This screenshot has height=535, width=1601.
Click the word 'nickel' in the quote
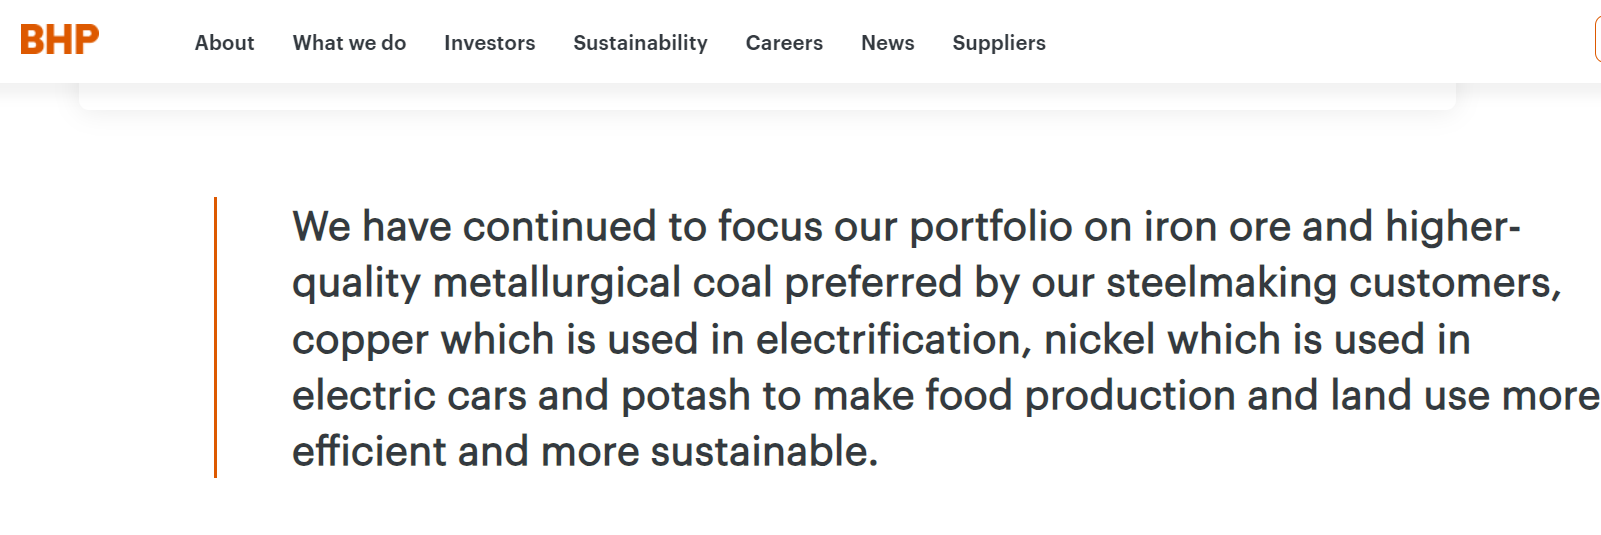point(1099,340)
